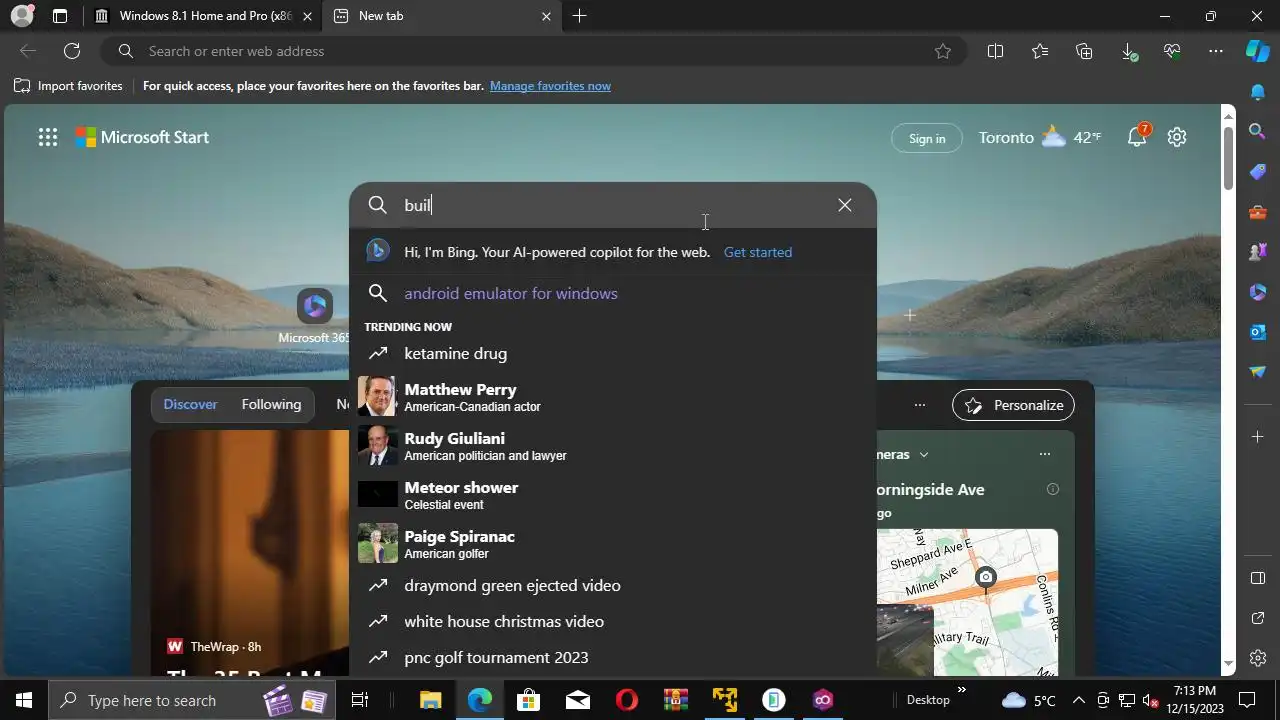Image resolution: width=1280 pixels, height=720 pixels.
Task: Click Get started for Bing copilot
Action: [x=758, y=252]
